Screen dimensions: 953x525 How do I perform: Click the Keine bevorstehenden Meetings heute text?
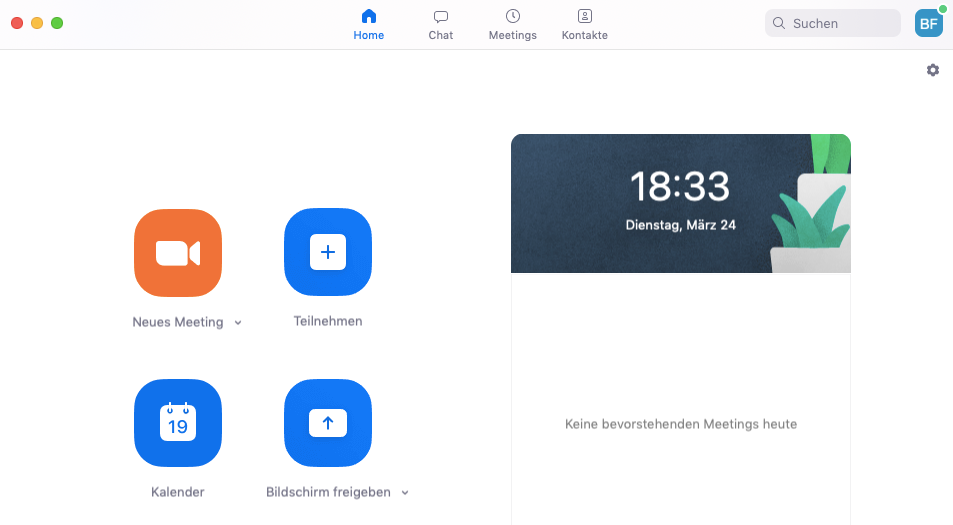[x=681, y=424]
